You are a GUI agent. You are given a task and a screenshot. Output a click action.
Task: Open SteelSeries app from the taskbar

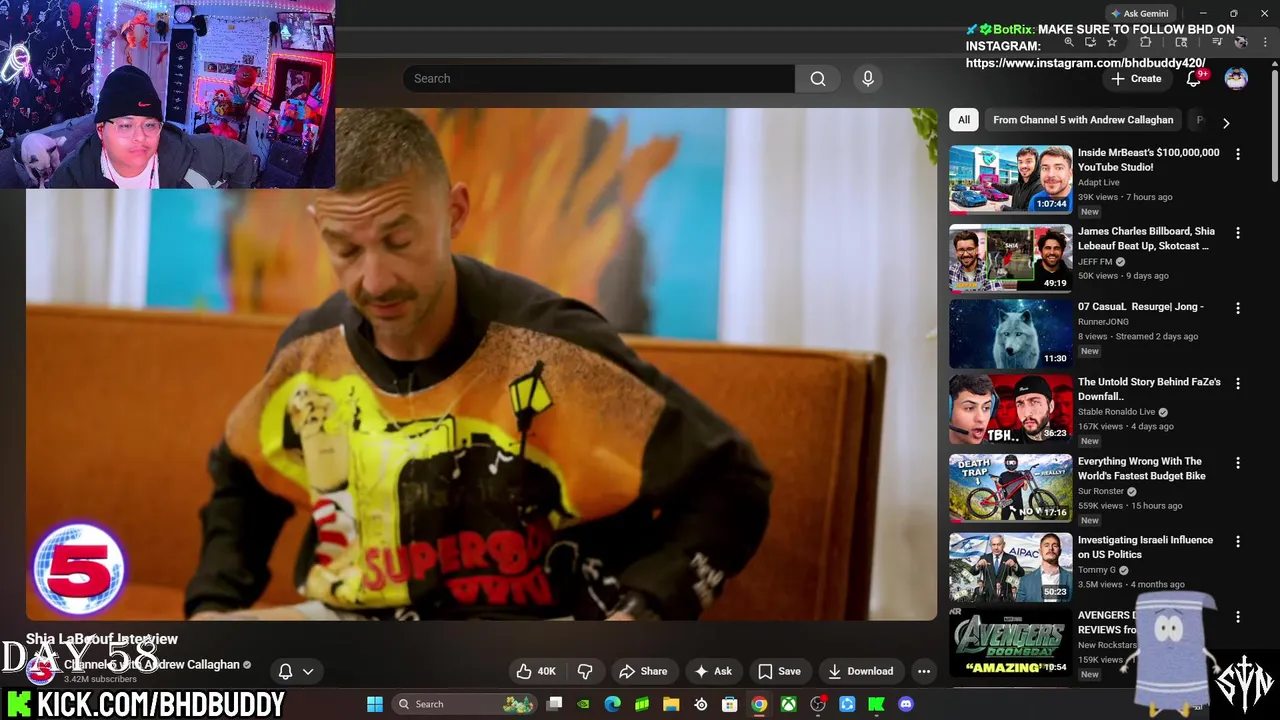click(701, 704)
